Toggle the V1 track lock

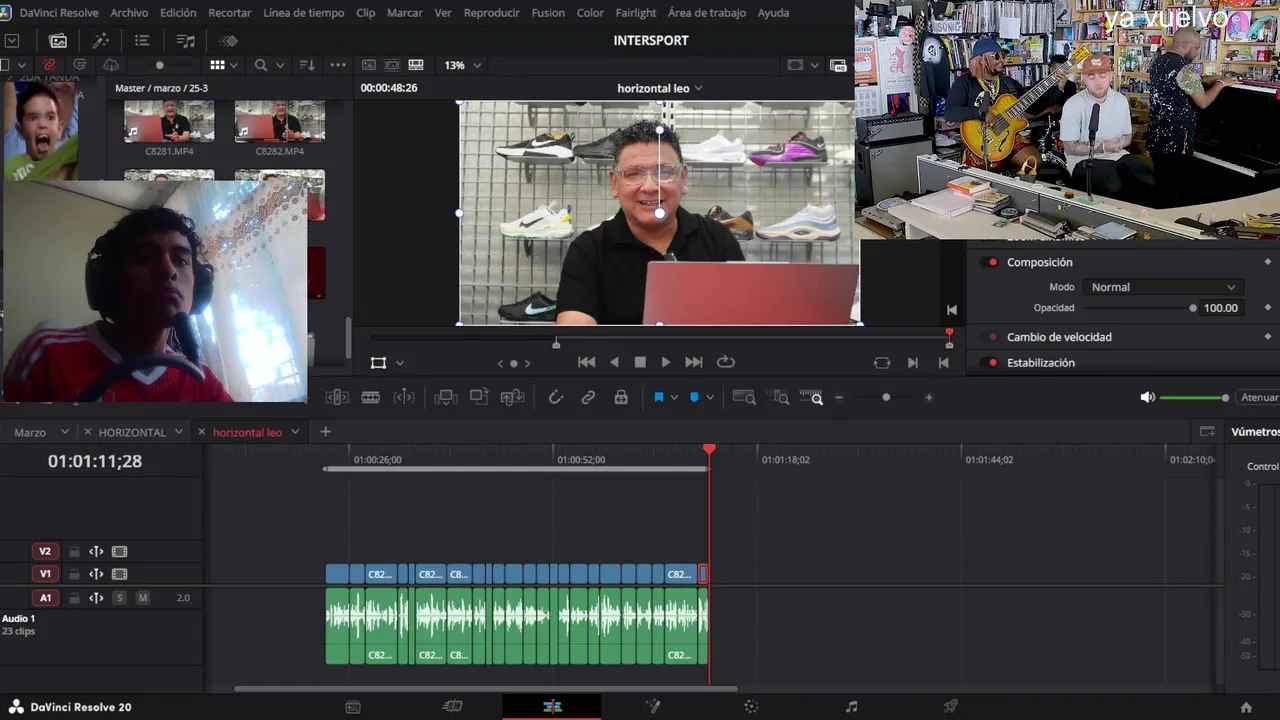[x=74, y=574]
